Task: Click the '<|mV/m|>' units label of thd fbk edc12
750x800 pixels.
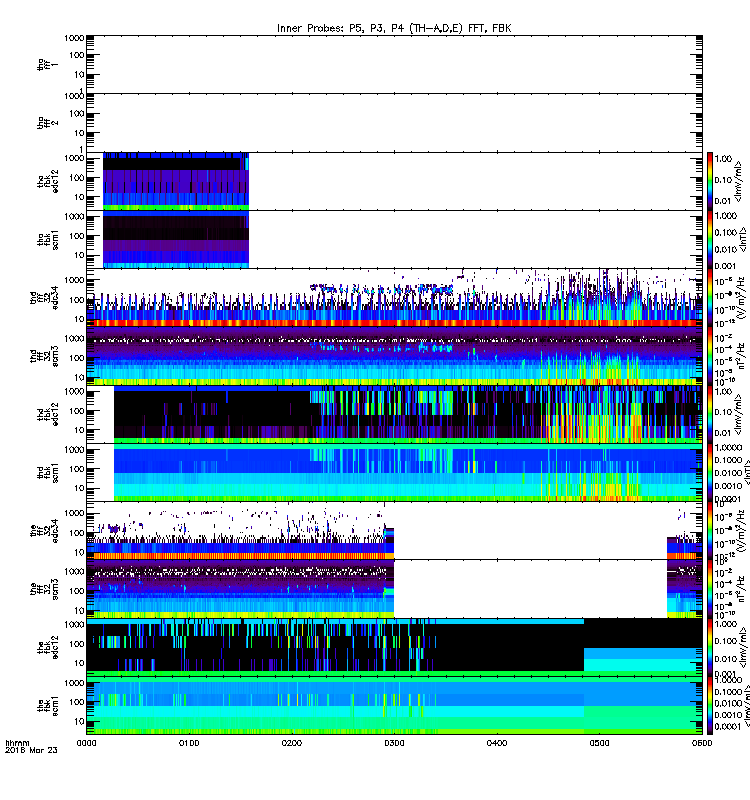Action: click(738, 414)
